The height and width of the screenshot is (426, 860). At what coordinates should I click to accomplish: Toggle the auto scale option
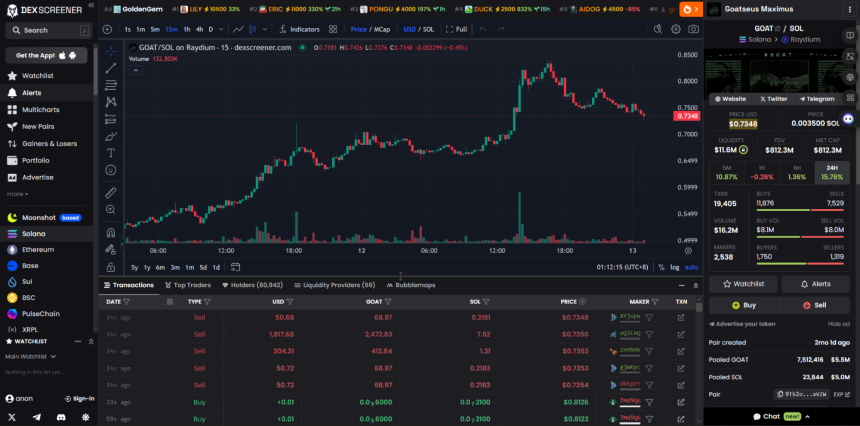(692, 267)
